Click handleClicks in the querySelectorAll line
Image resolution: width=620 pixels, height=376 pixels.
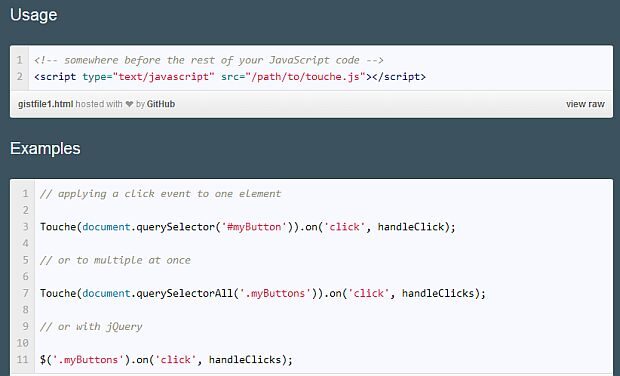click(438, 293)
